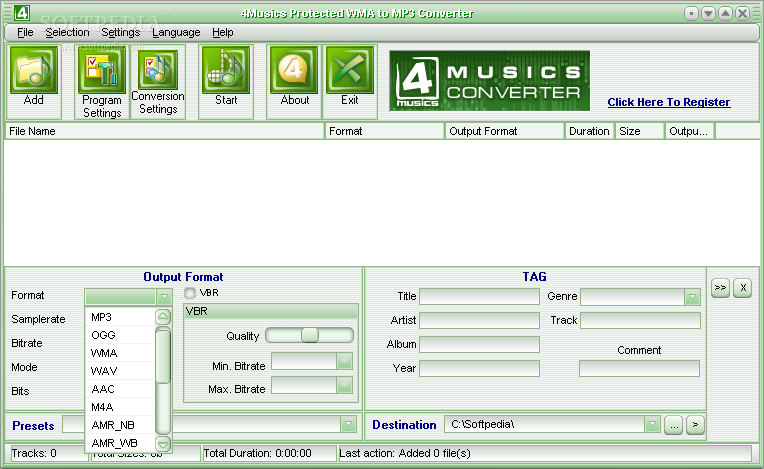Click the 4Musics Converter banner logo
The height and width of the screenshot is (469, 764).
[x=489, y=81]
